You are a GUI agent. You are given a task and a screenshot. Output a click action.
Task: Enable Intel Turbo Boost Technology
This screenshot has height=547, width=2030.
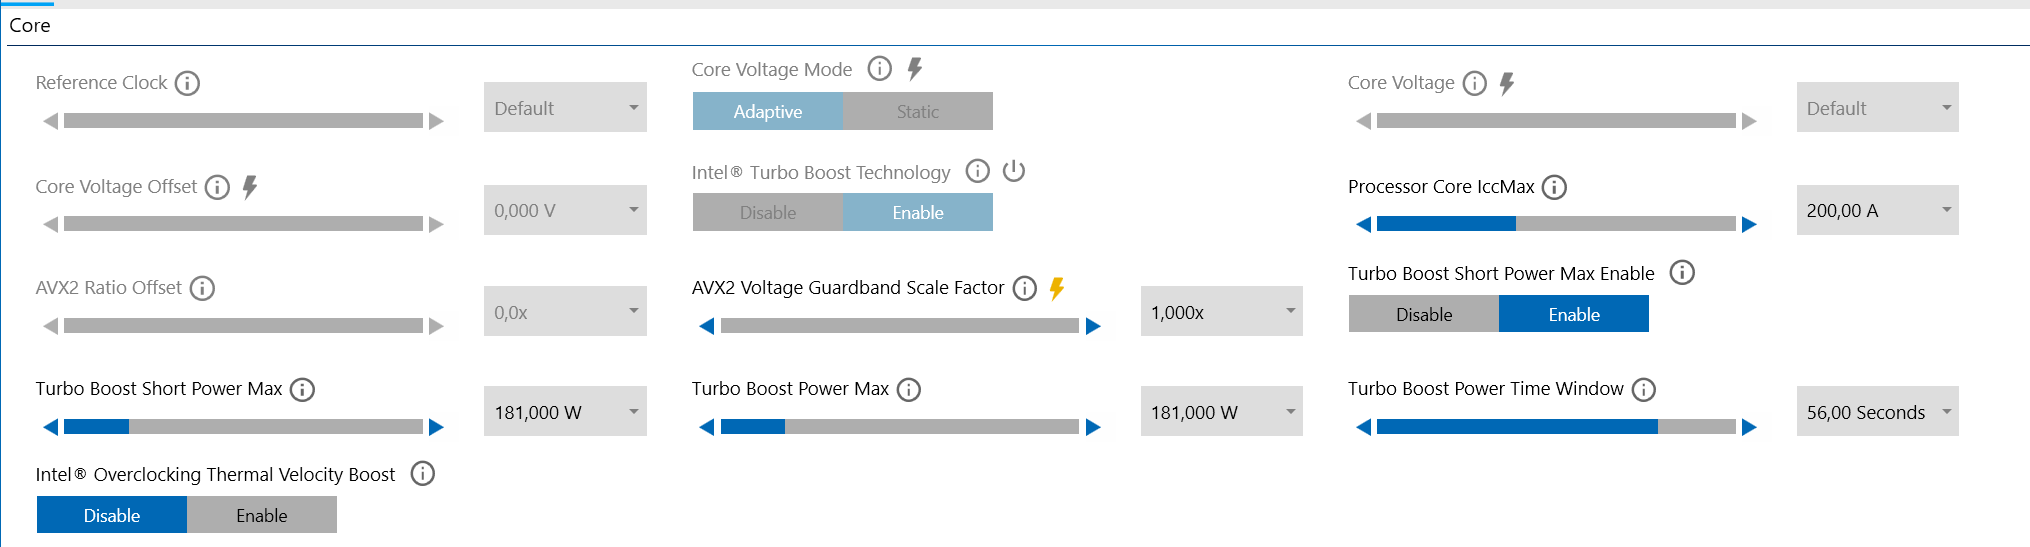pyautogui.click(x=918, y=212)
